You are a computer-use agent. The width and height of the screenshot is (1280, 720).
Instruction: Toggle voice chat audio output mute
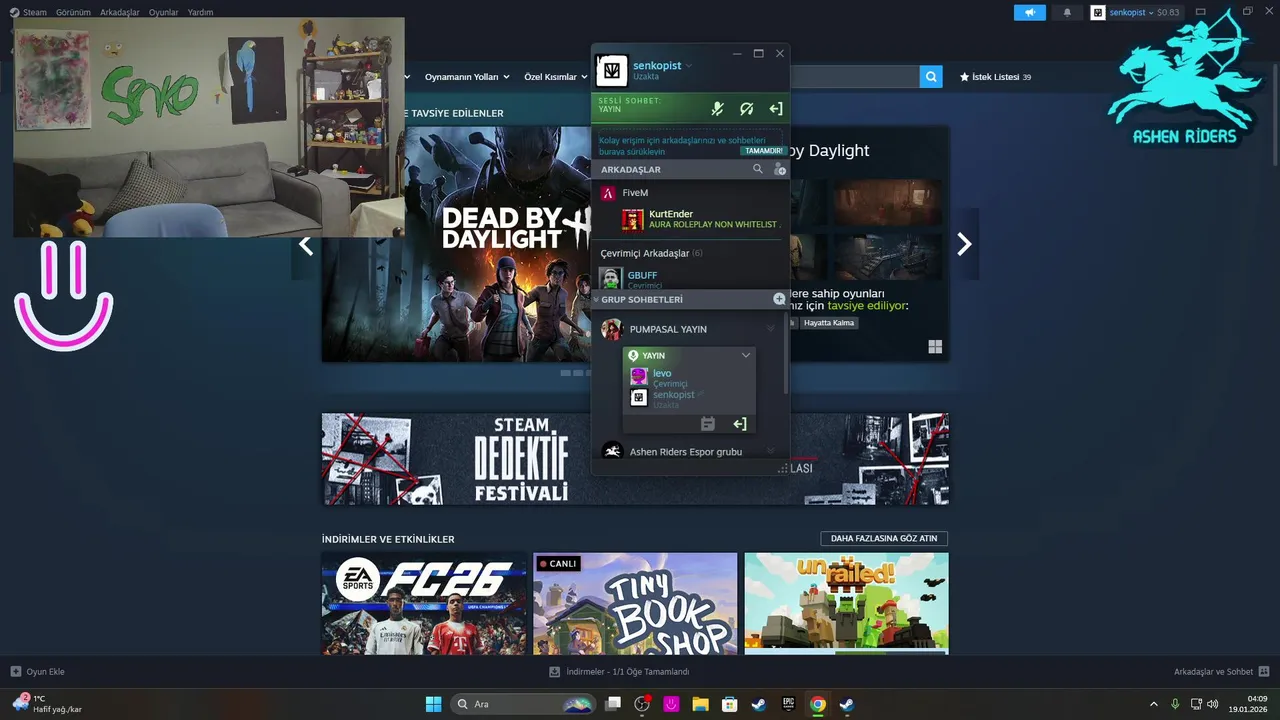coord(746,109)
